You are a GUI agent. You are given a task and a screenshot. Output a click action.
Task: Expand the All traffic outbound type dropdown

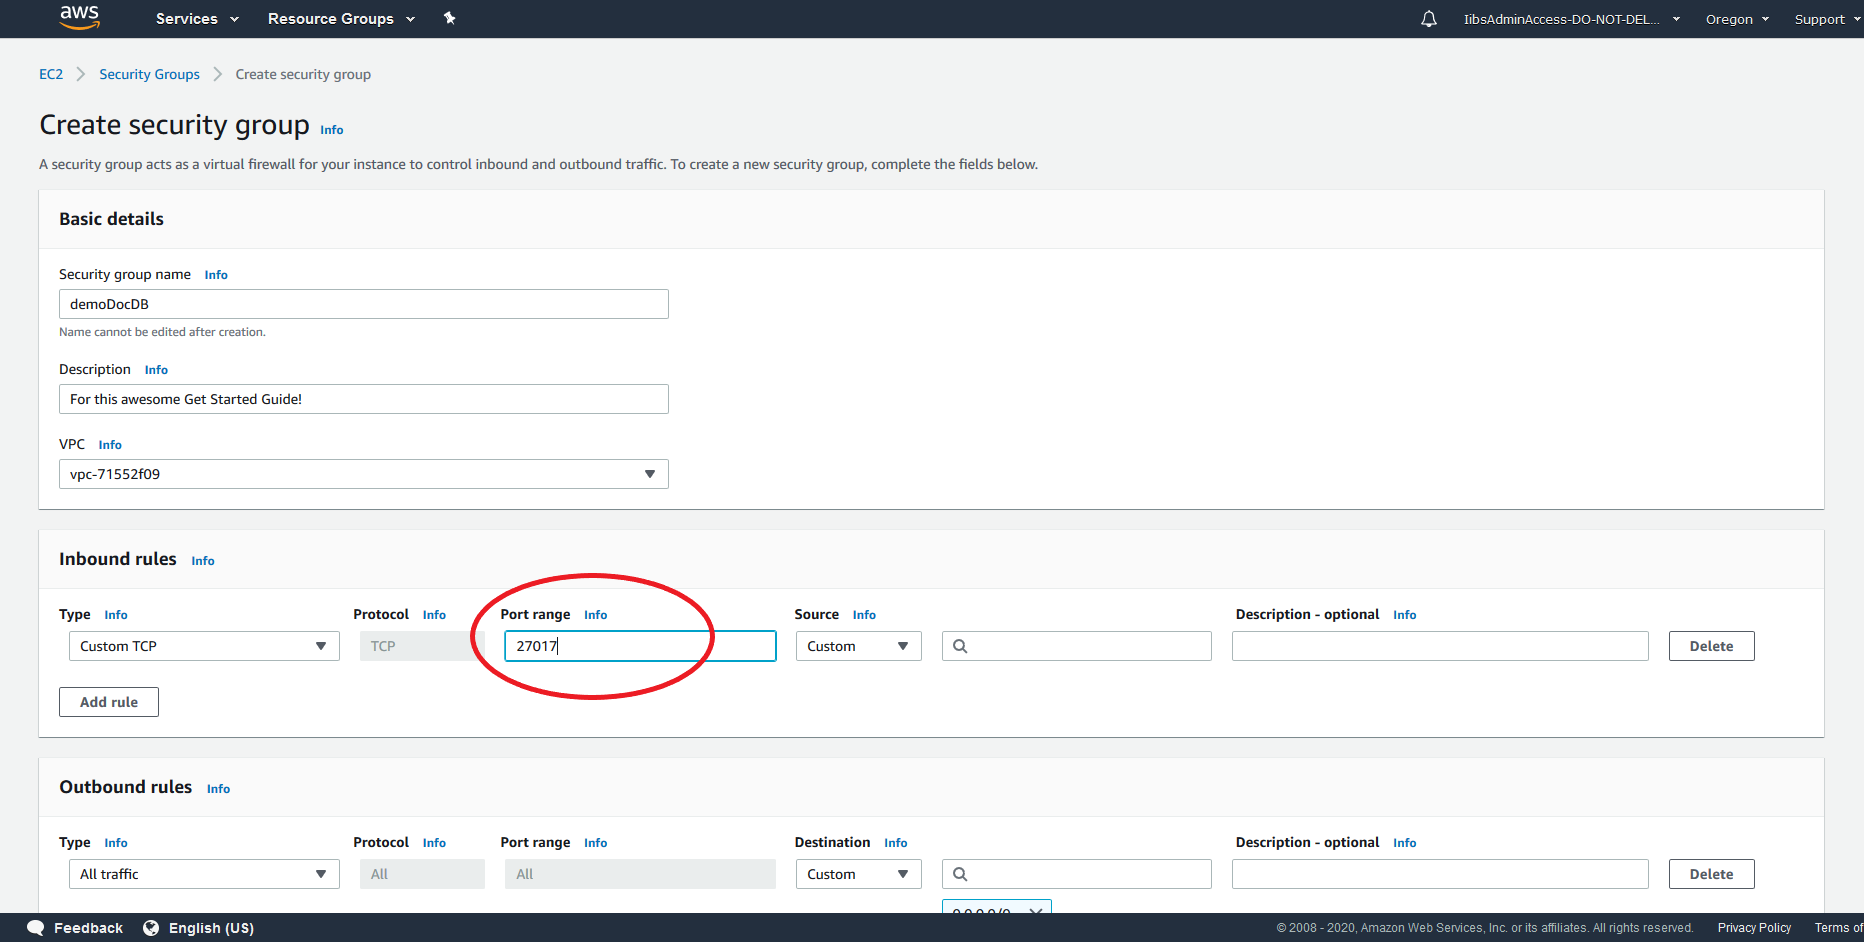tap(321, 873)
